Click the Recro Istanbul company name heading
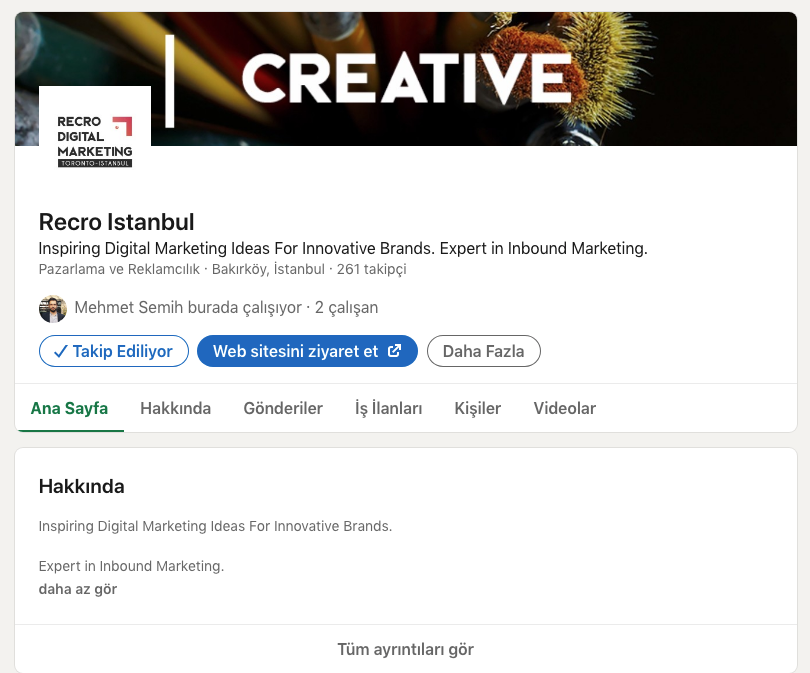Screen dimensions: 810x673 [117, 222]
